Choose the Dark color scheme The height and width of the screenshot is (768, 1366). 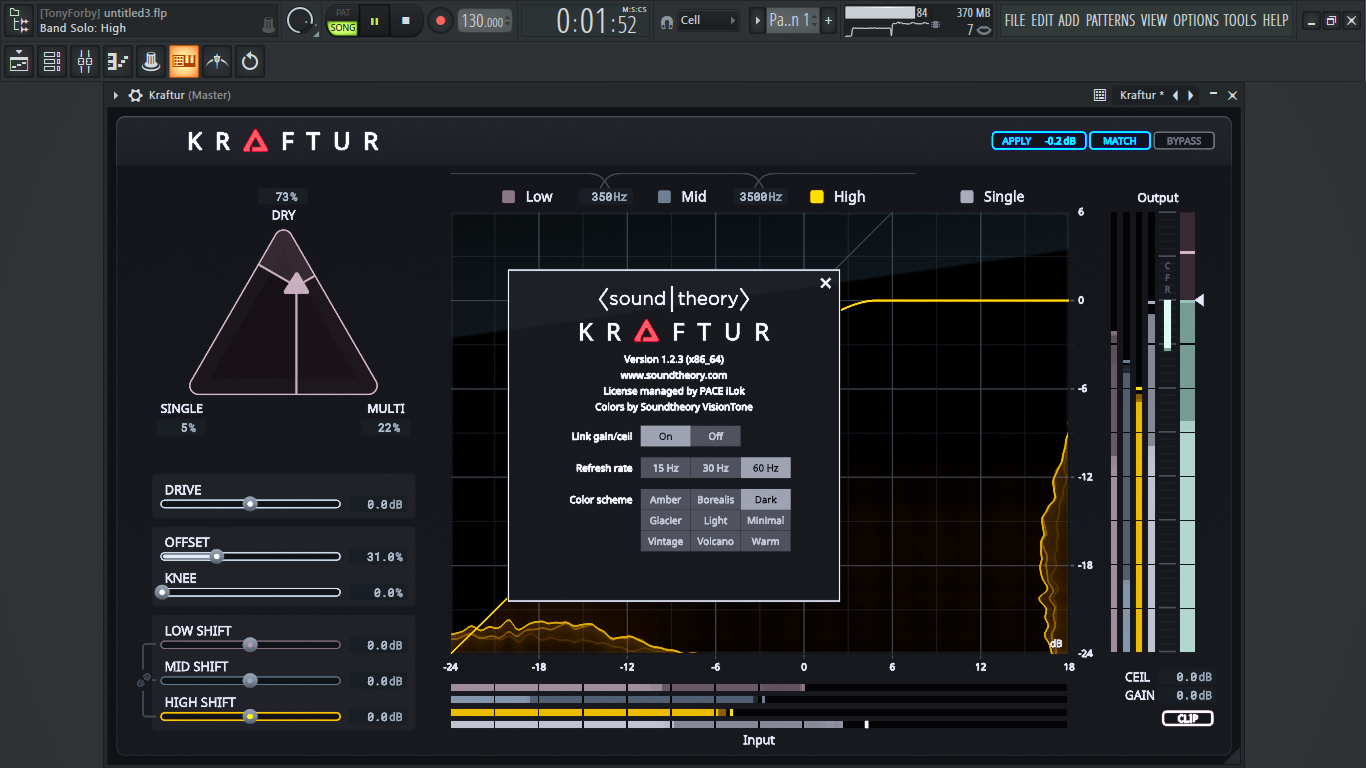766,500
